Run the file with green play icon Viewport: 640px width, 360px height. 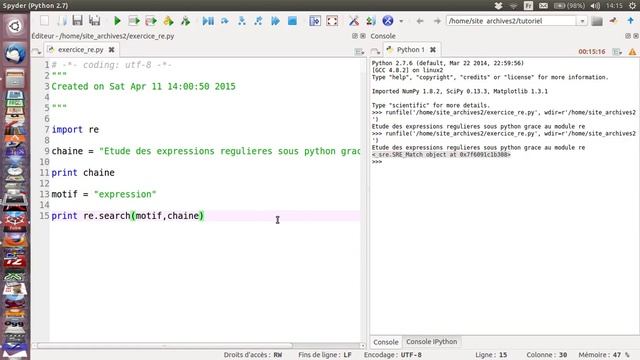coord(117,21)
